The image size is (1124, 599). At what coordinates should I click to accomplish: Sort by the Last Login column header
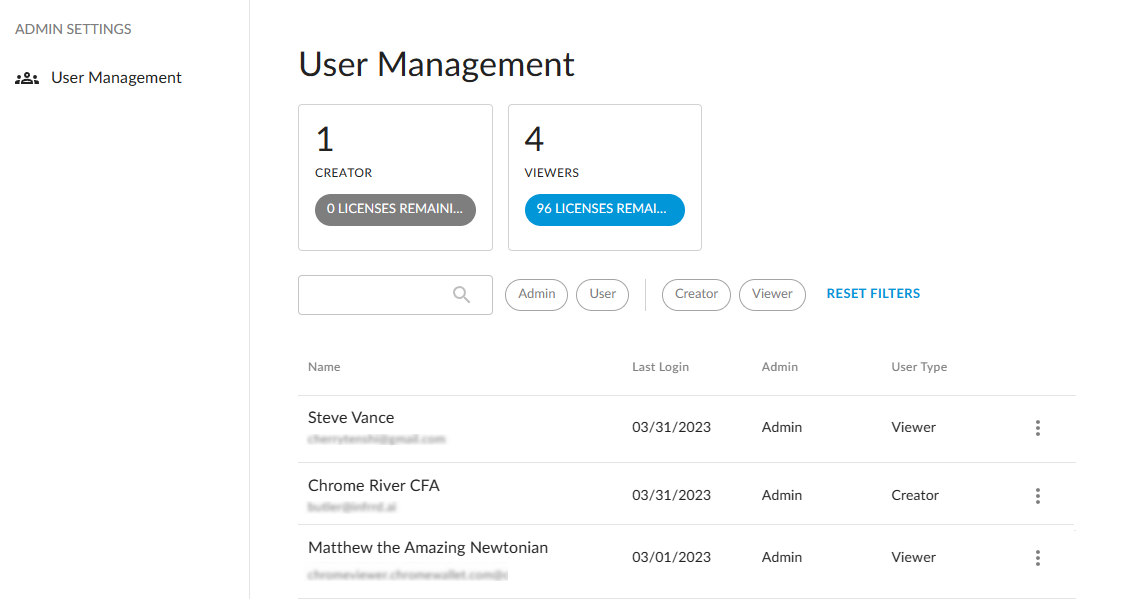tap(660, 367)
